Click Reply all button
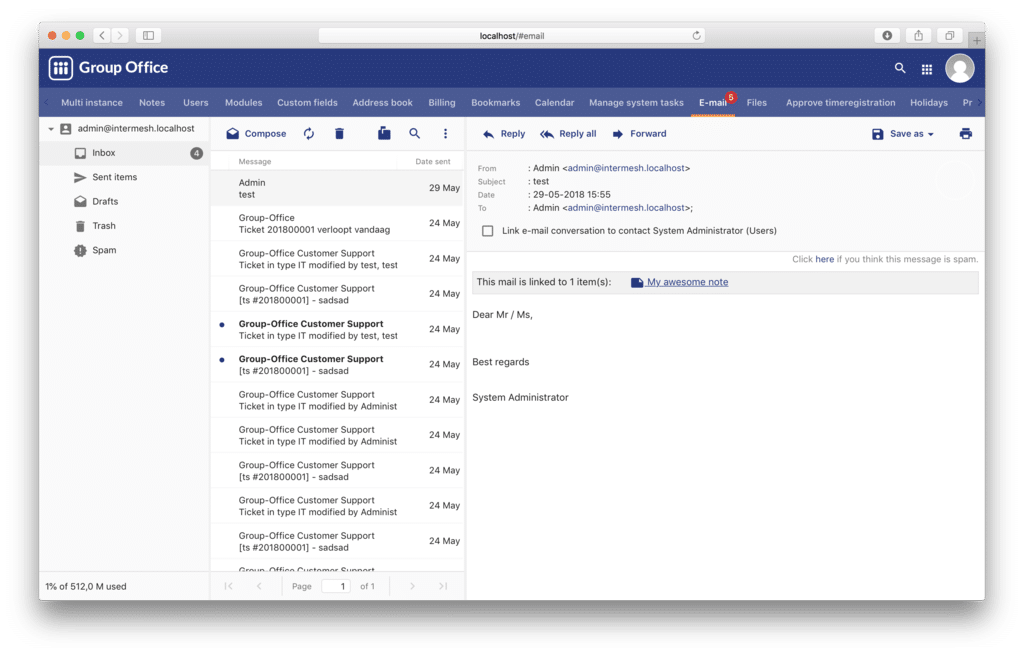Screen dimensions: 1024x656 (568, 134)
